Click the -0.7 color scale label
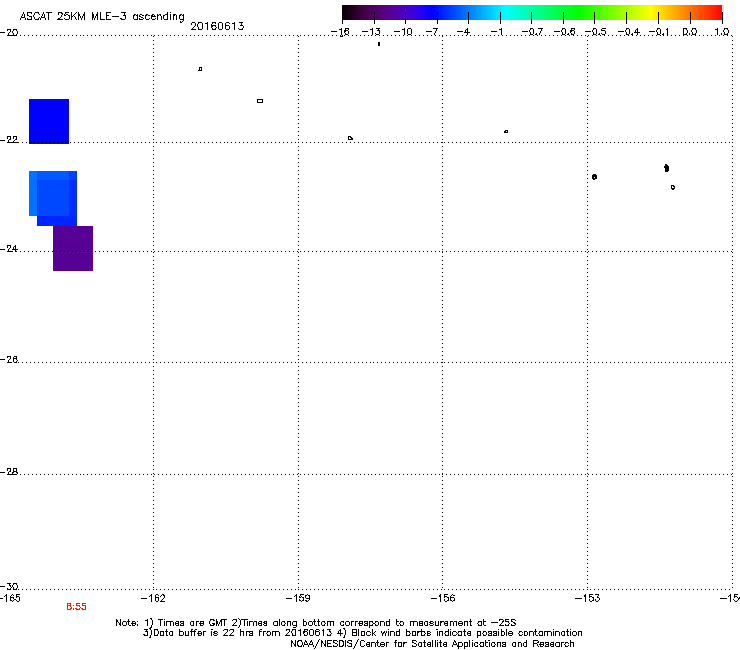The height and width of the screenshot is (650, 740). (x=532, y=32)
